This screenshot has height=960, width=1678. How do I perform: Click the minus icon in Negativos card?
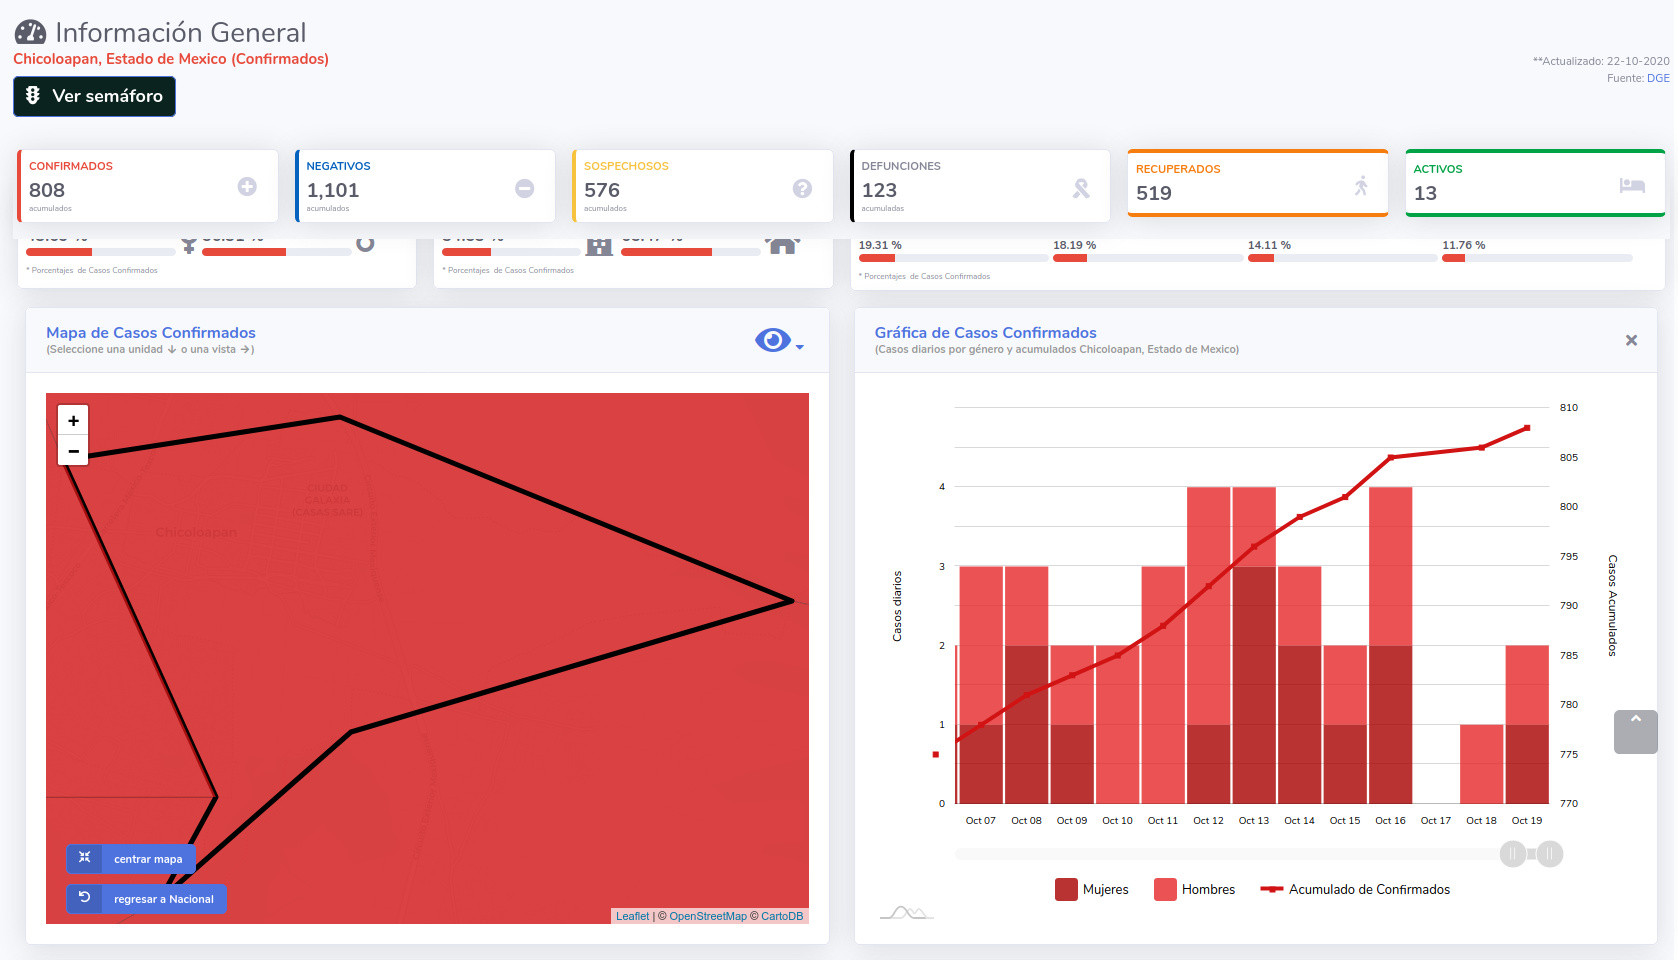coord(525,188)
